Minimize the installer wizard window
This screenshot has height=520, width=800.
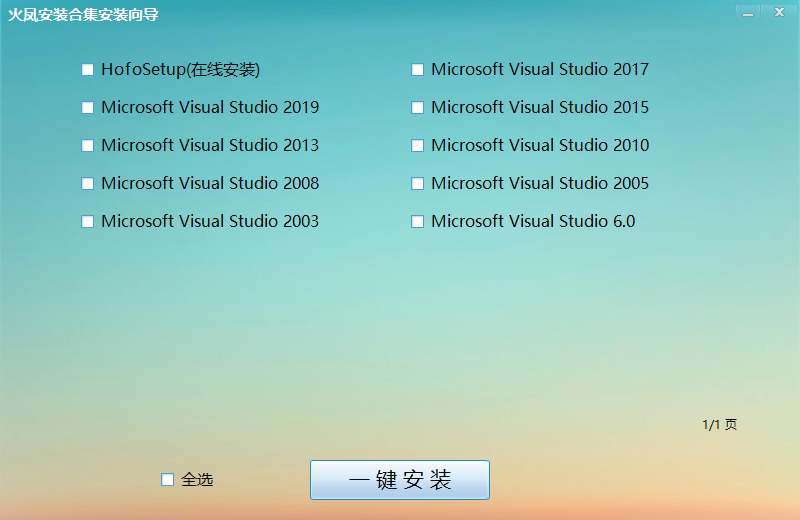click(x=748, y=13)
